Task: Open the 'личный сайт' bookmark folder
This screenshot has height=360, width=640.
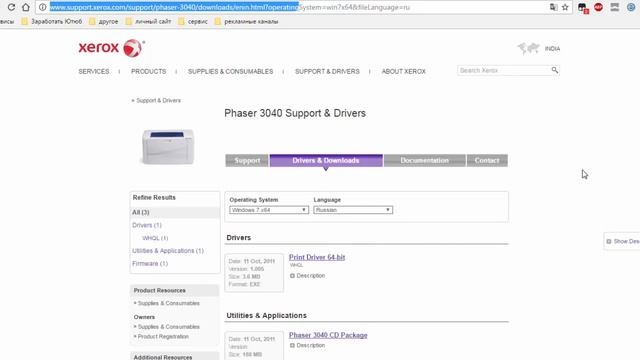Action: [x=148, y=21]
